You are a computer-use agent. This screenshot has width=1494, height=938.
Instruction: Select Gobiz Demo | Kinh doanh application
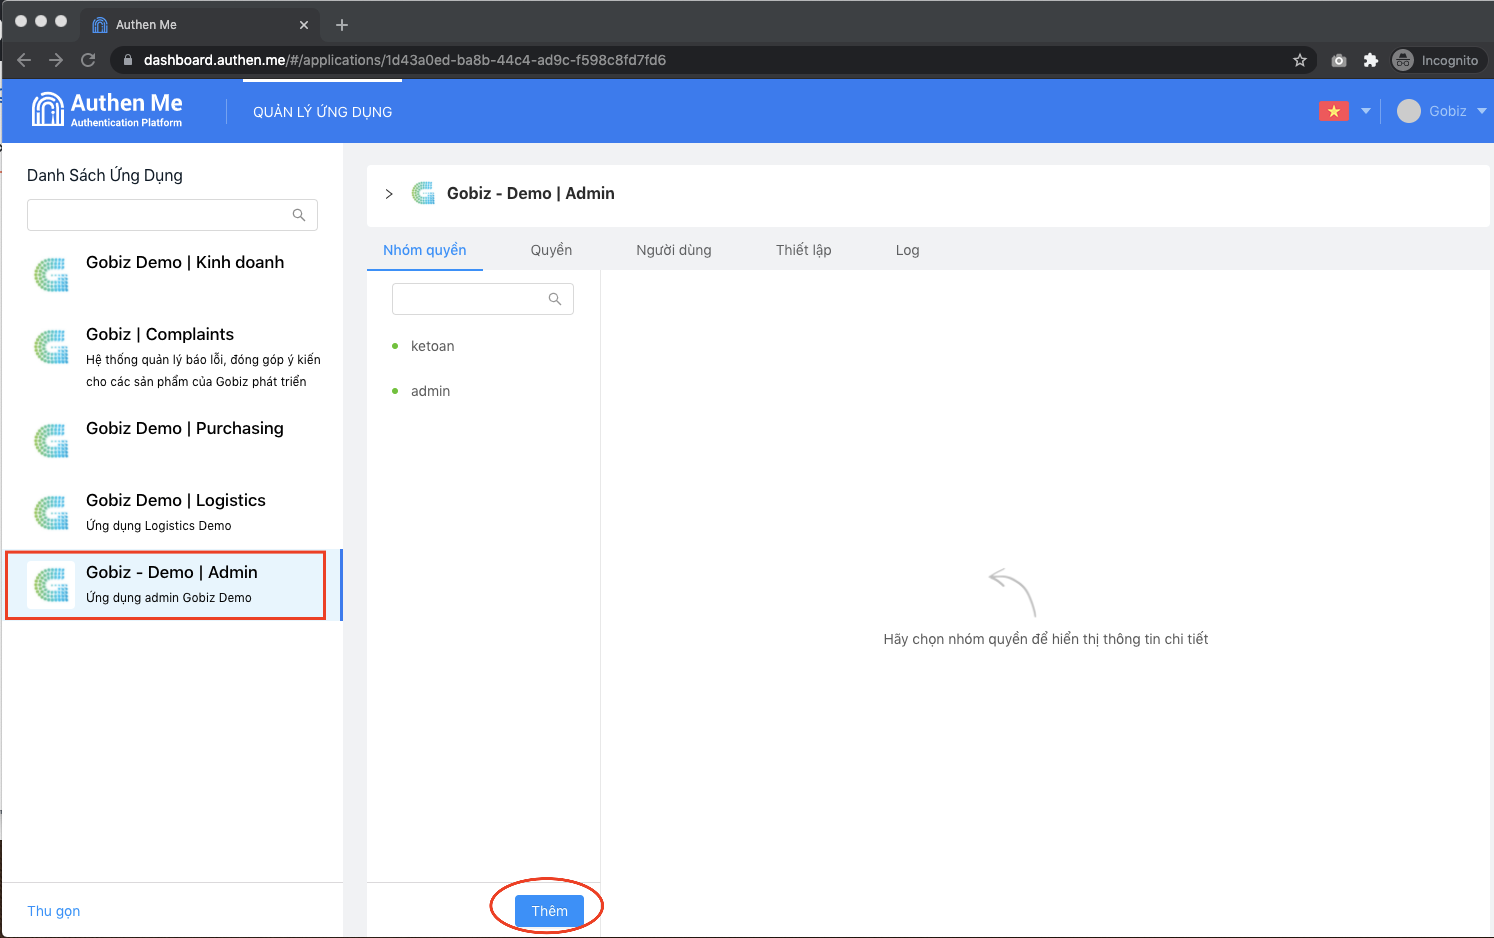pos(172,274)
